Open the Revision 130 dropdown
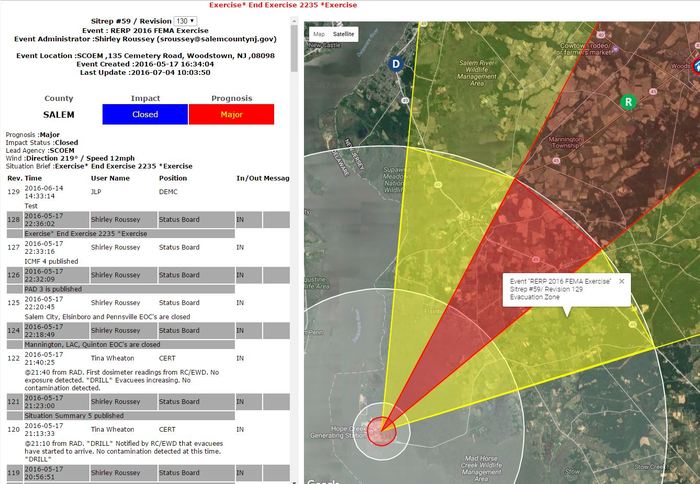This screenshot has width=700, height=484. point(185,21)
